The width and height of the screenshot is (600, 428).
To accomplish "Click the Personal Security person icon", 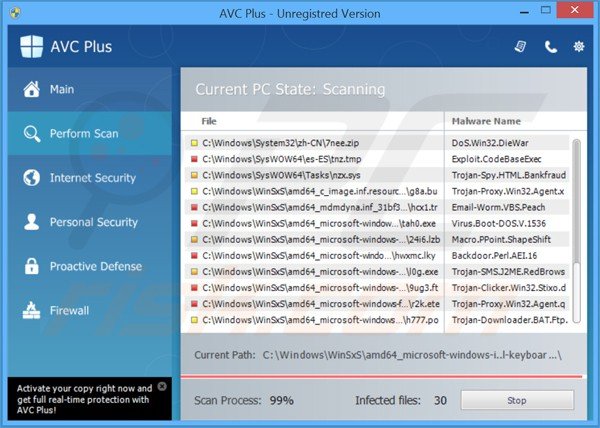I will pos(31,222).
